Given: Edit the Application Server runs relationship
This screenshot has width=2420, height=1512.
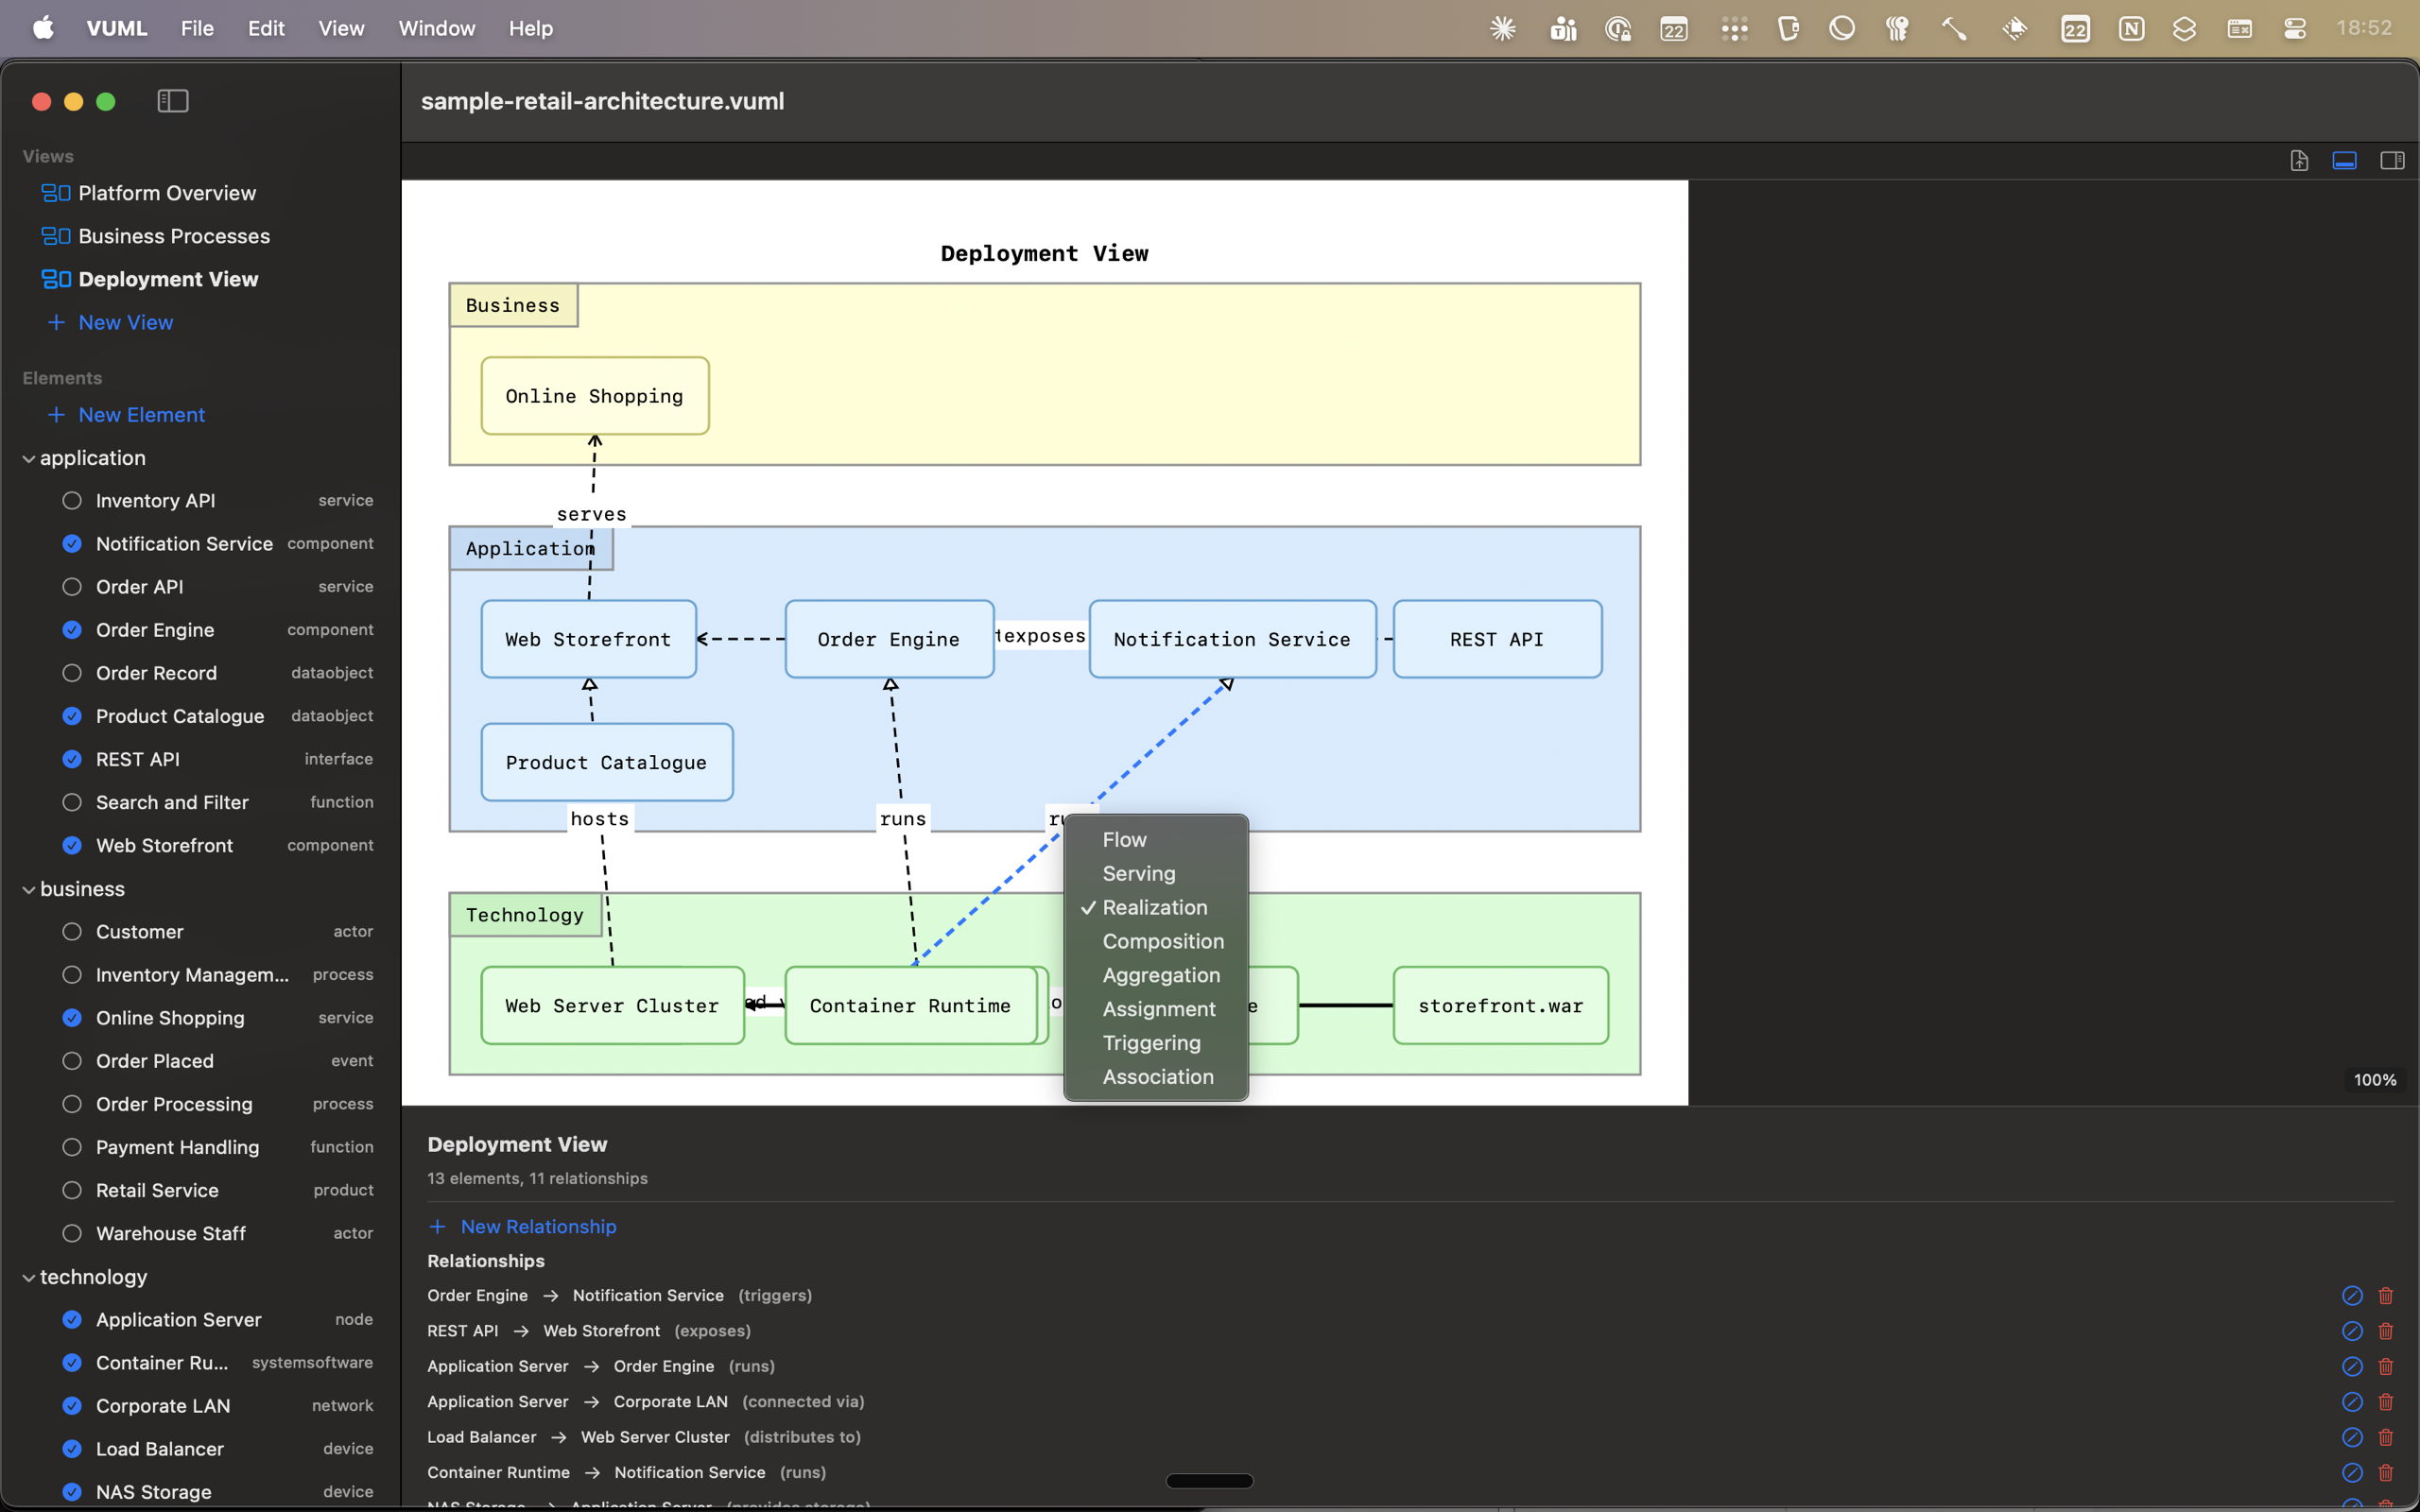Looking at the screenshot, I should coord(2351,1366).
